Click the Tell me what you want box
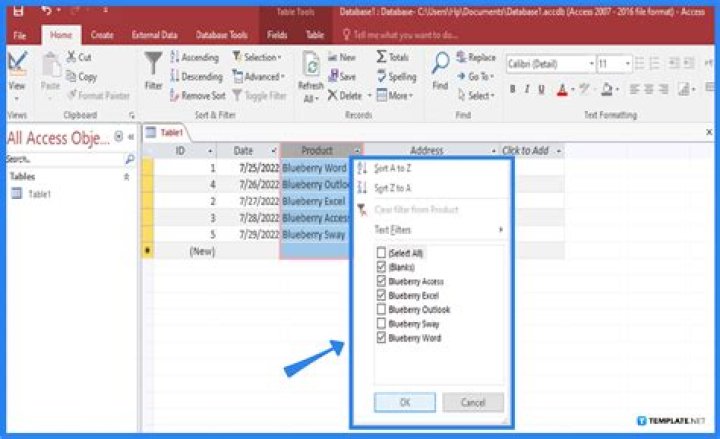Image resolution: width=720 pixels, height=439 pixels. (400, 35)
